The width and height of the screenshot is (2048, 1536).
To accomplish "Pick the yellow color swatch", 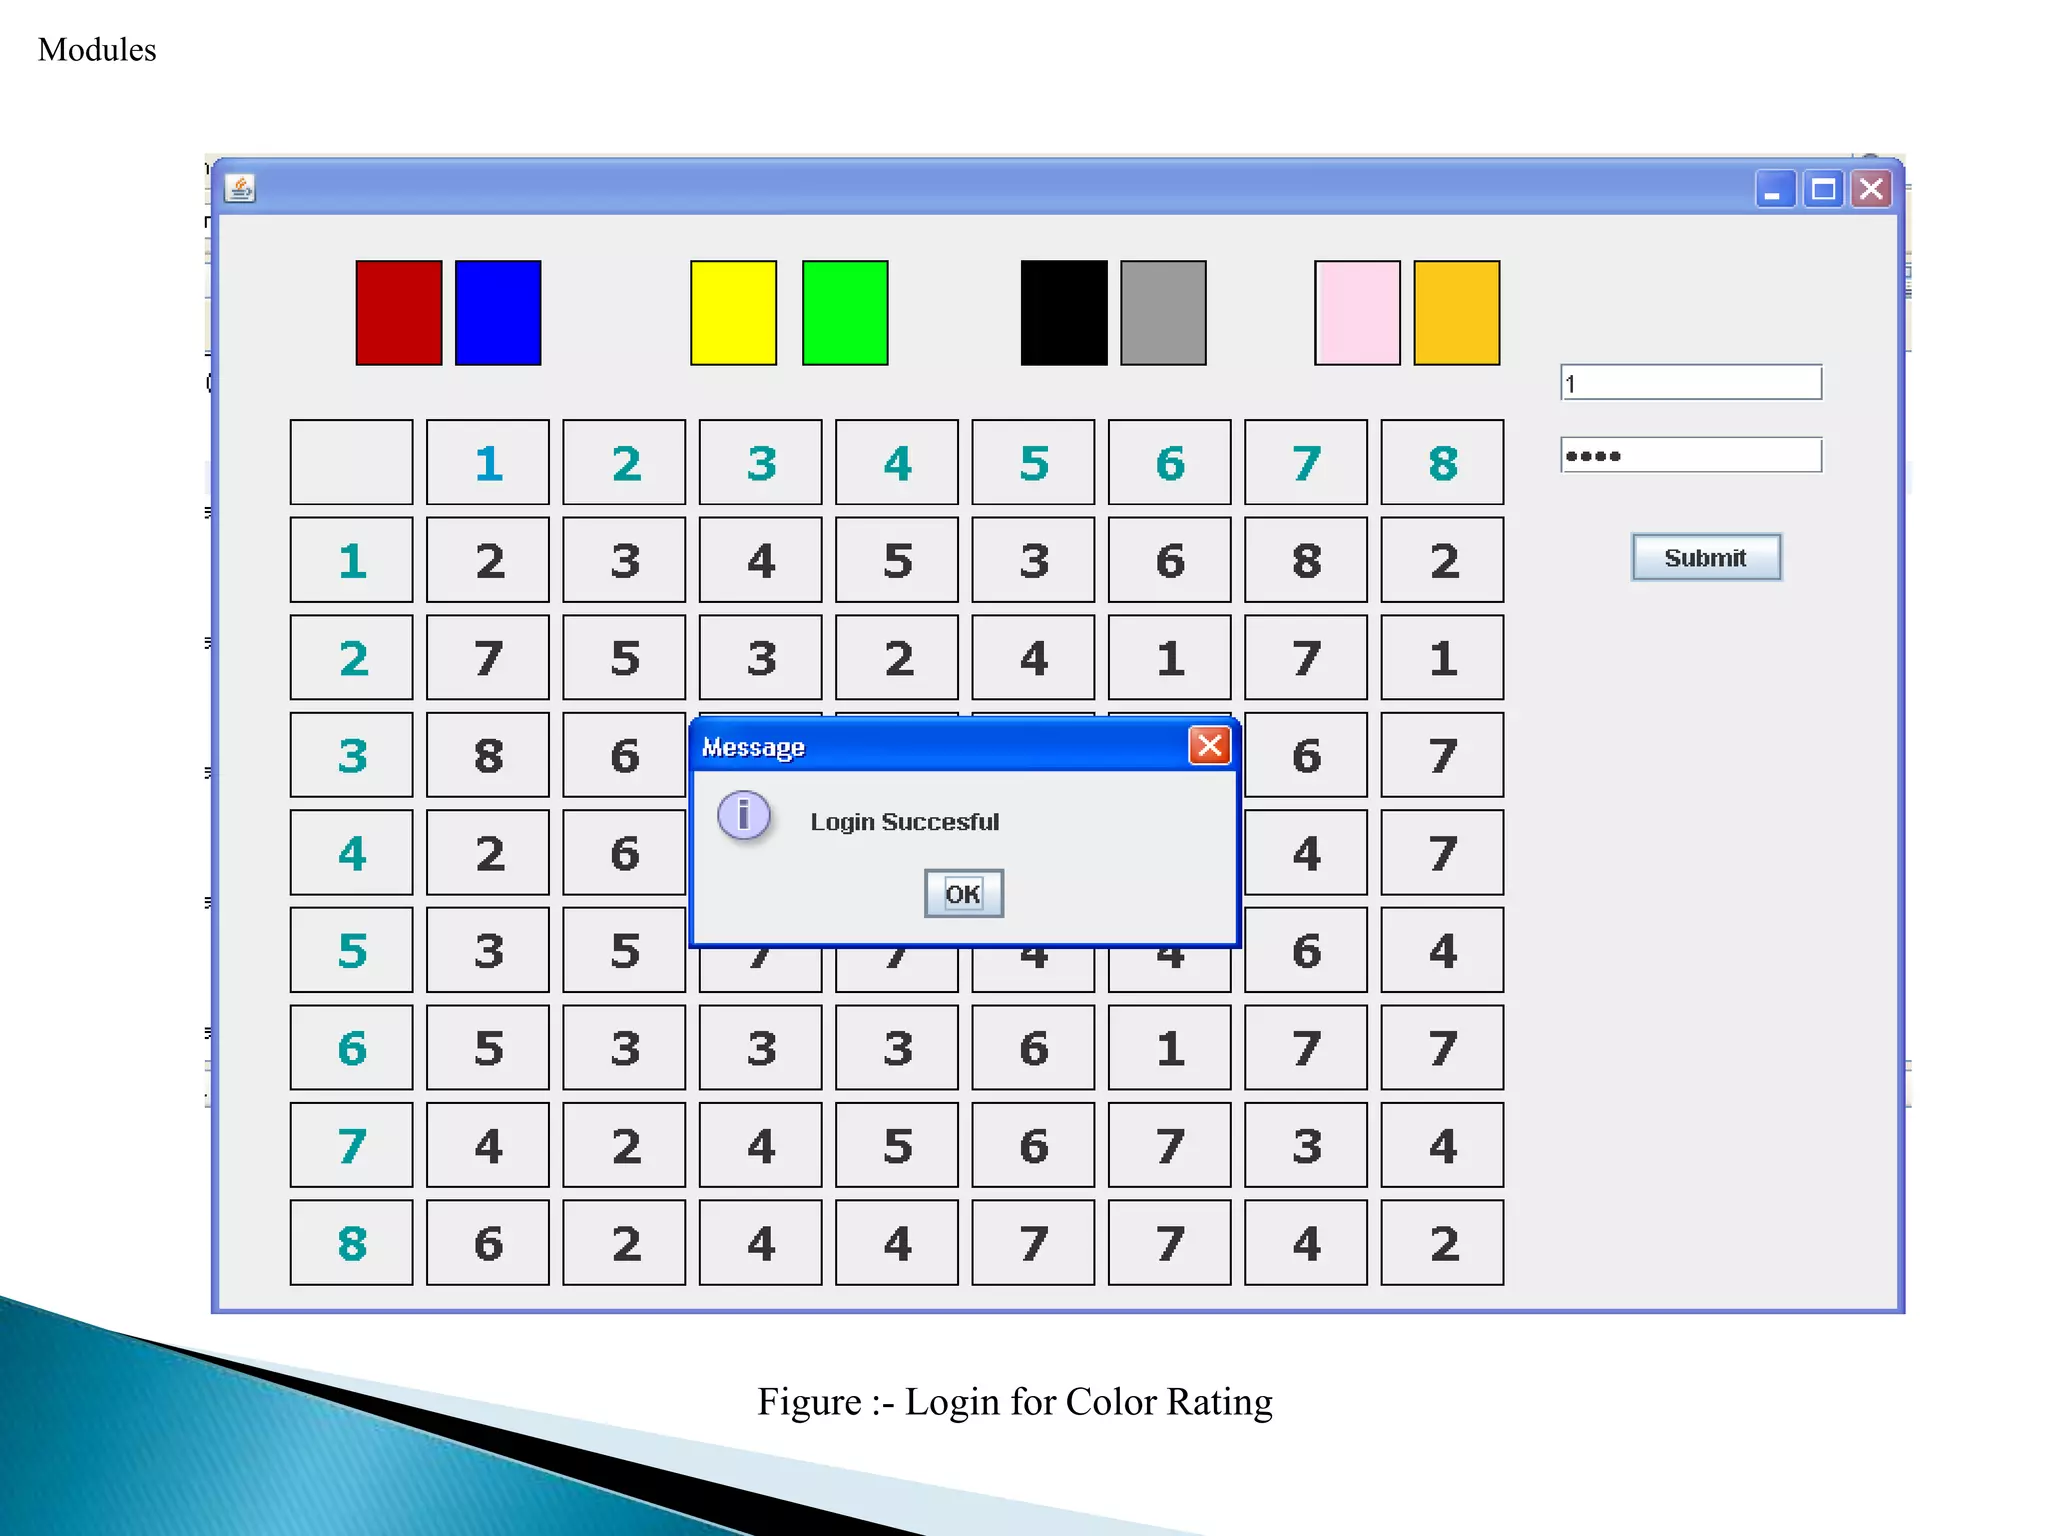I will click(733, 313).
